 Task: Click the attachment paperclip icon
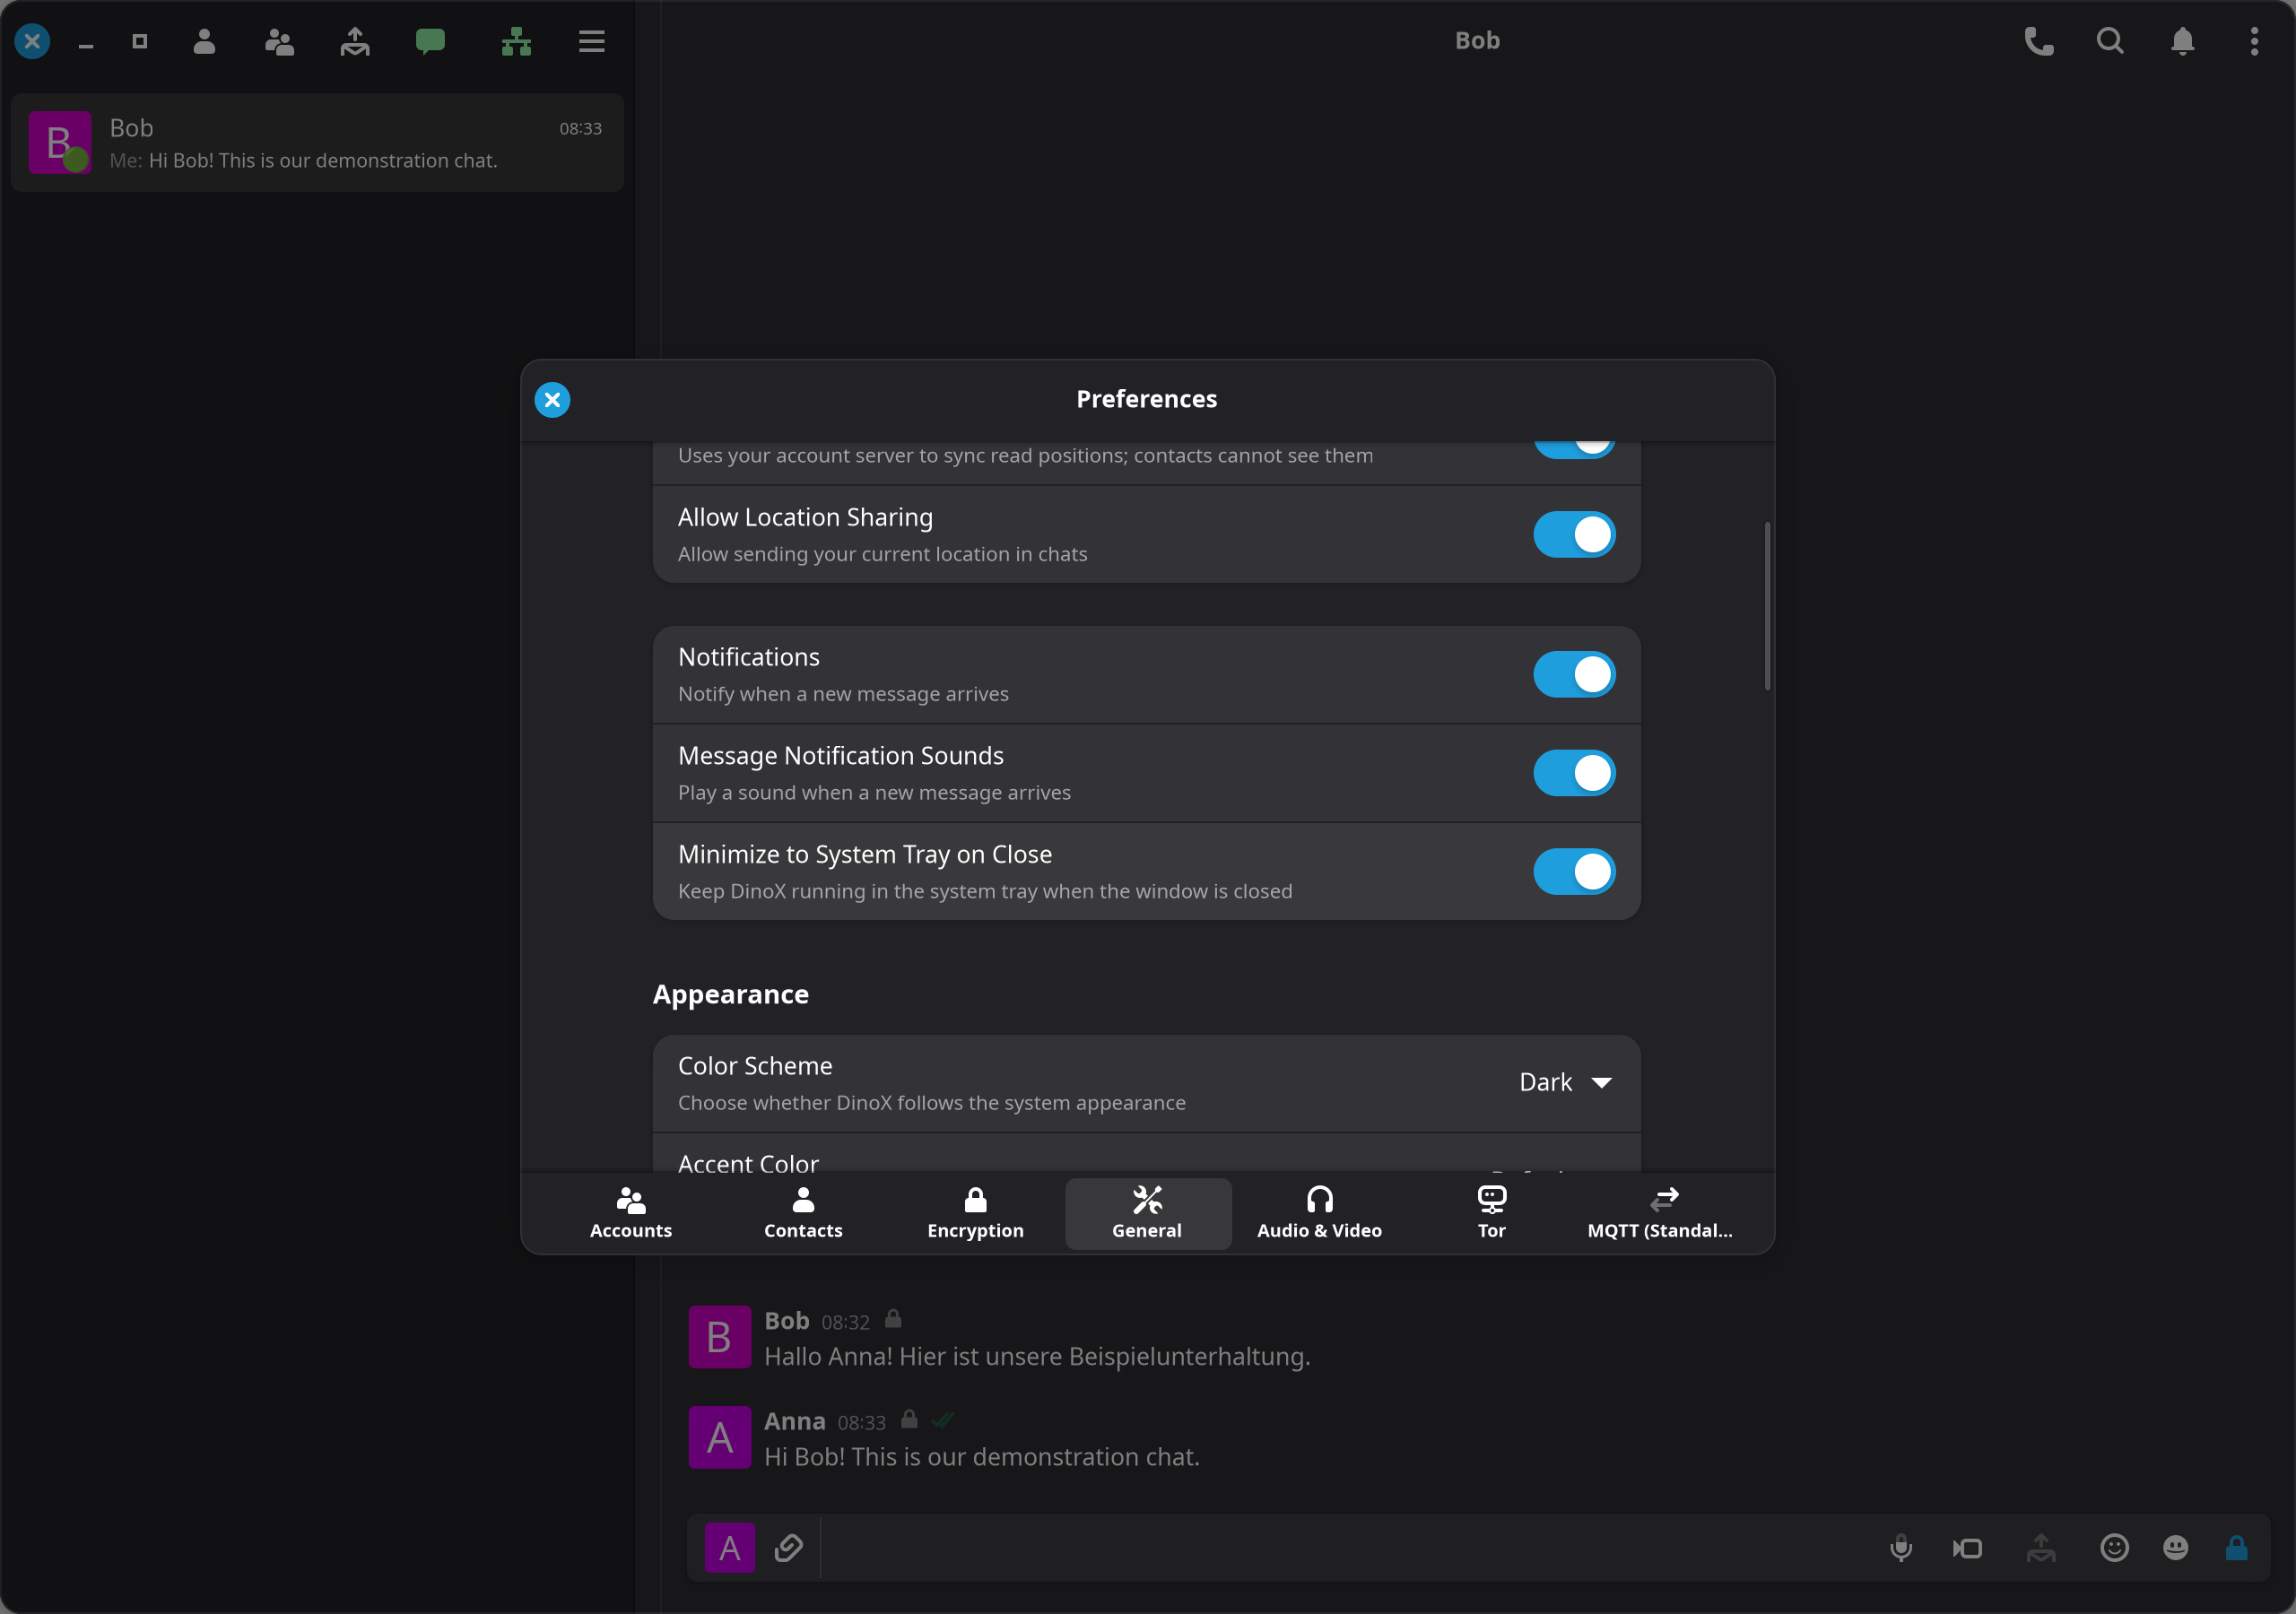pos(789,1548)
